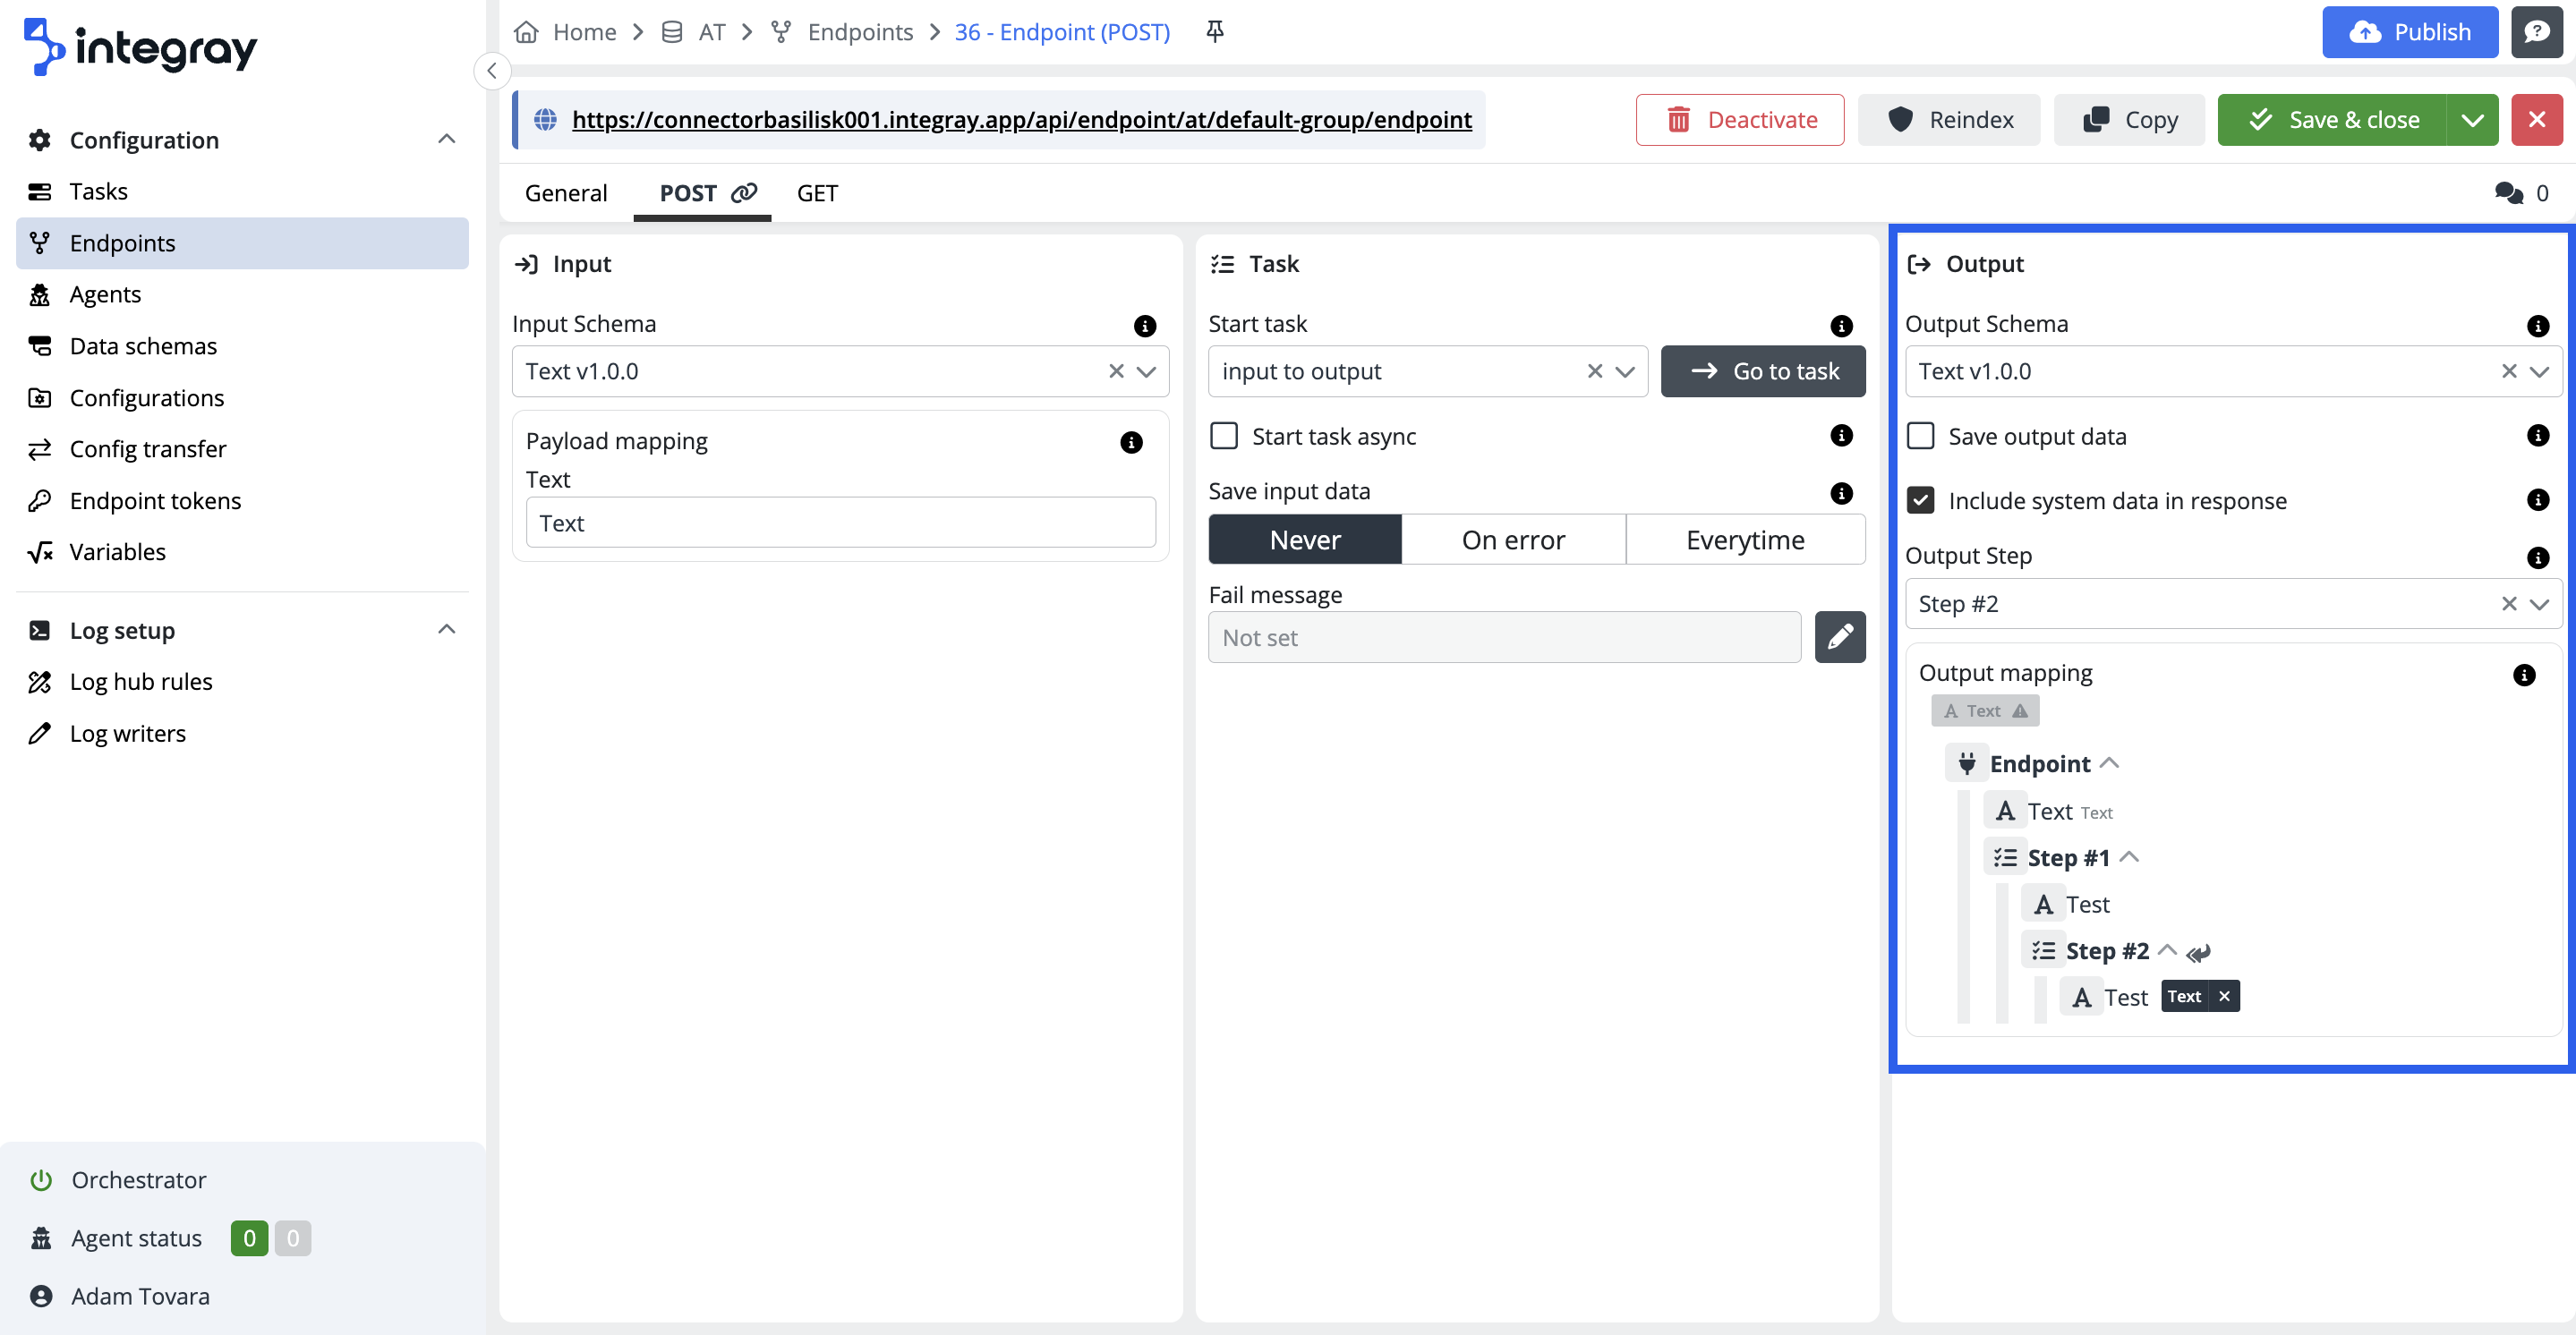Click the Go to task button
Viewport: 2576px width, 1335px height.
[1763, 371]
